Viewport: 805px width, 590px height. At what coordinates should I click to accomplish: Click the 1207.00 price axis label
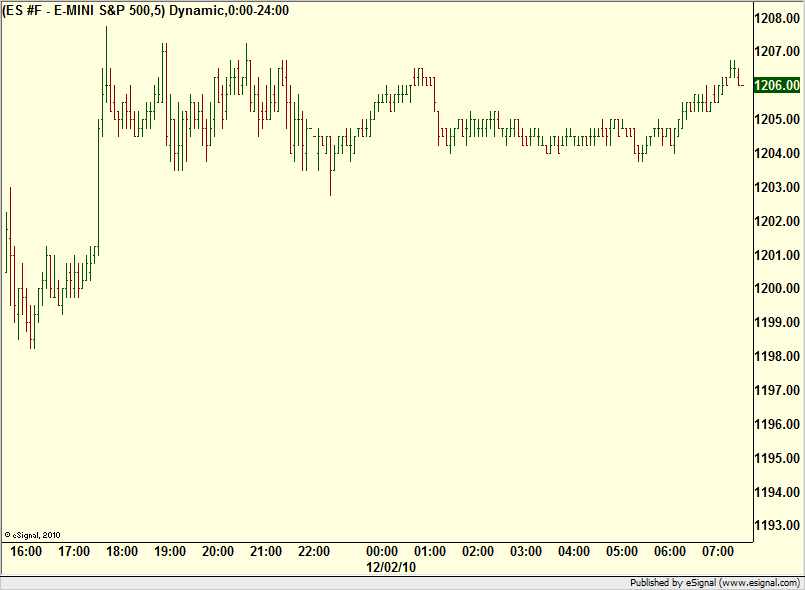(777, 51)
